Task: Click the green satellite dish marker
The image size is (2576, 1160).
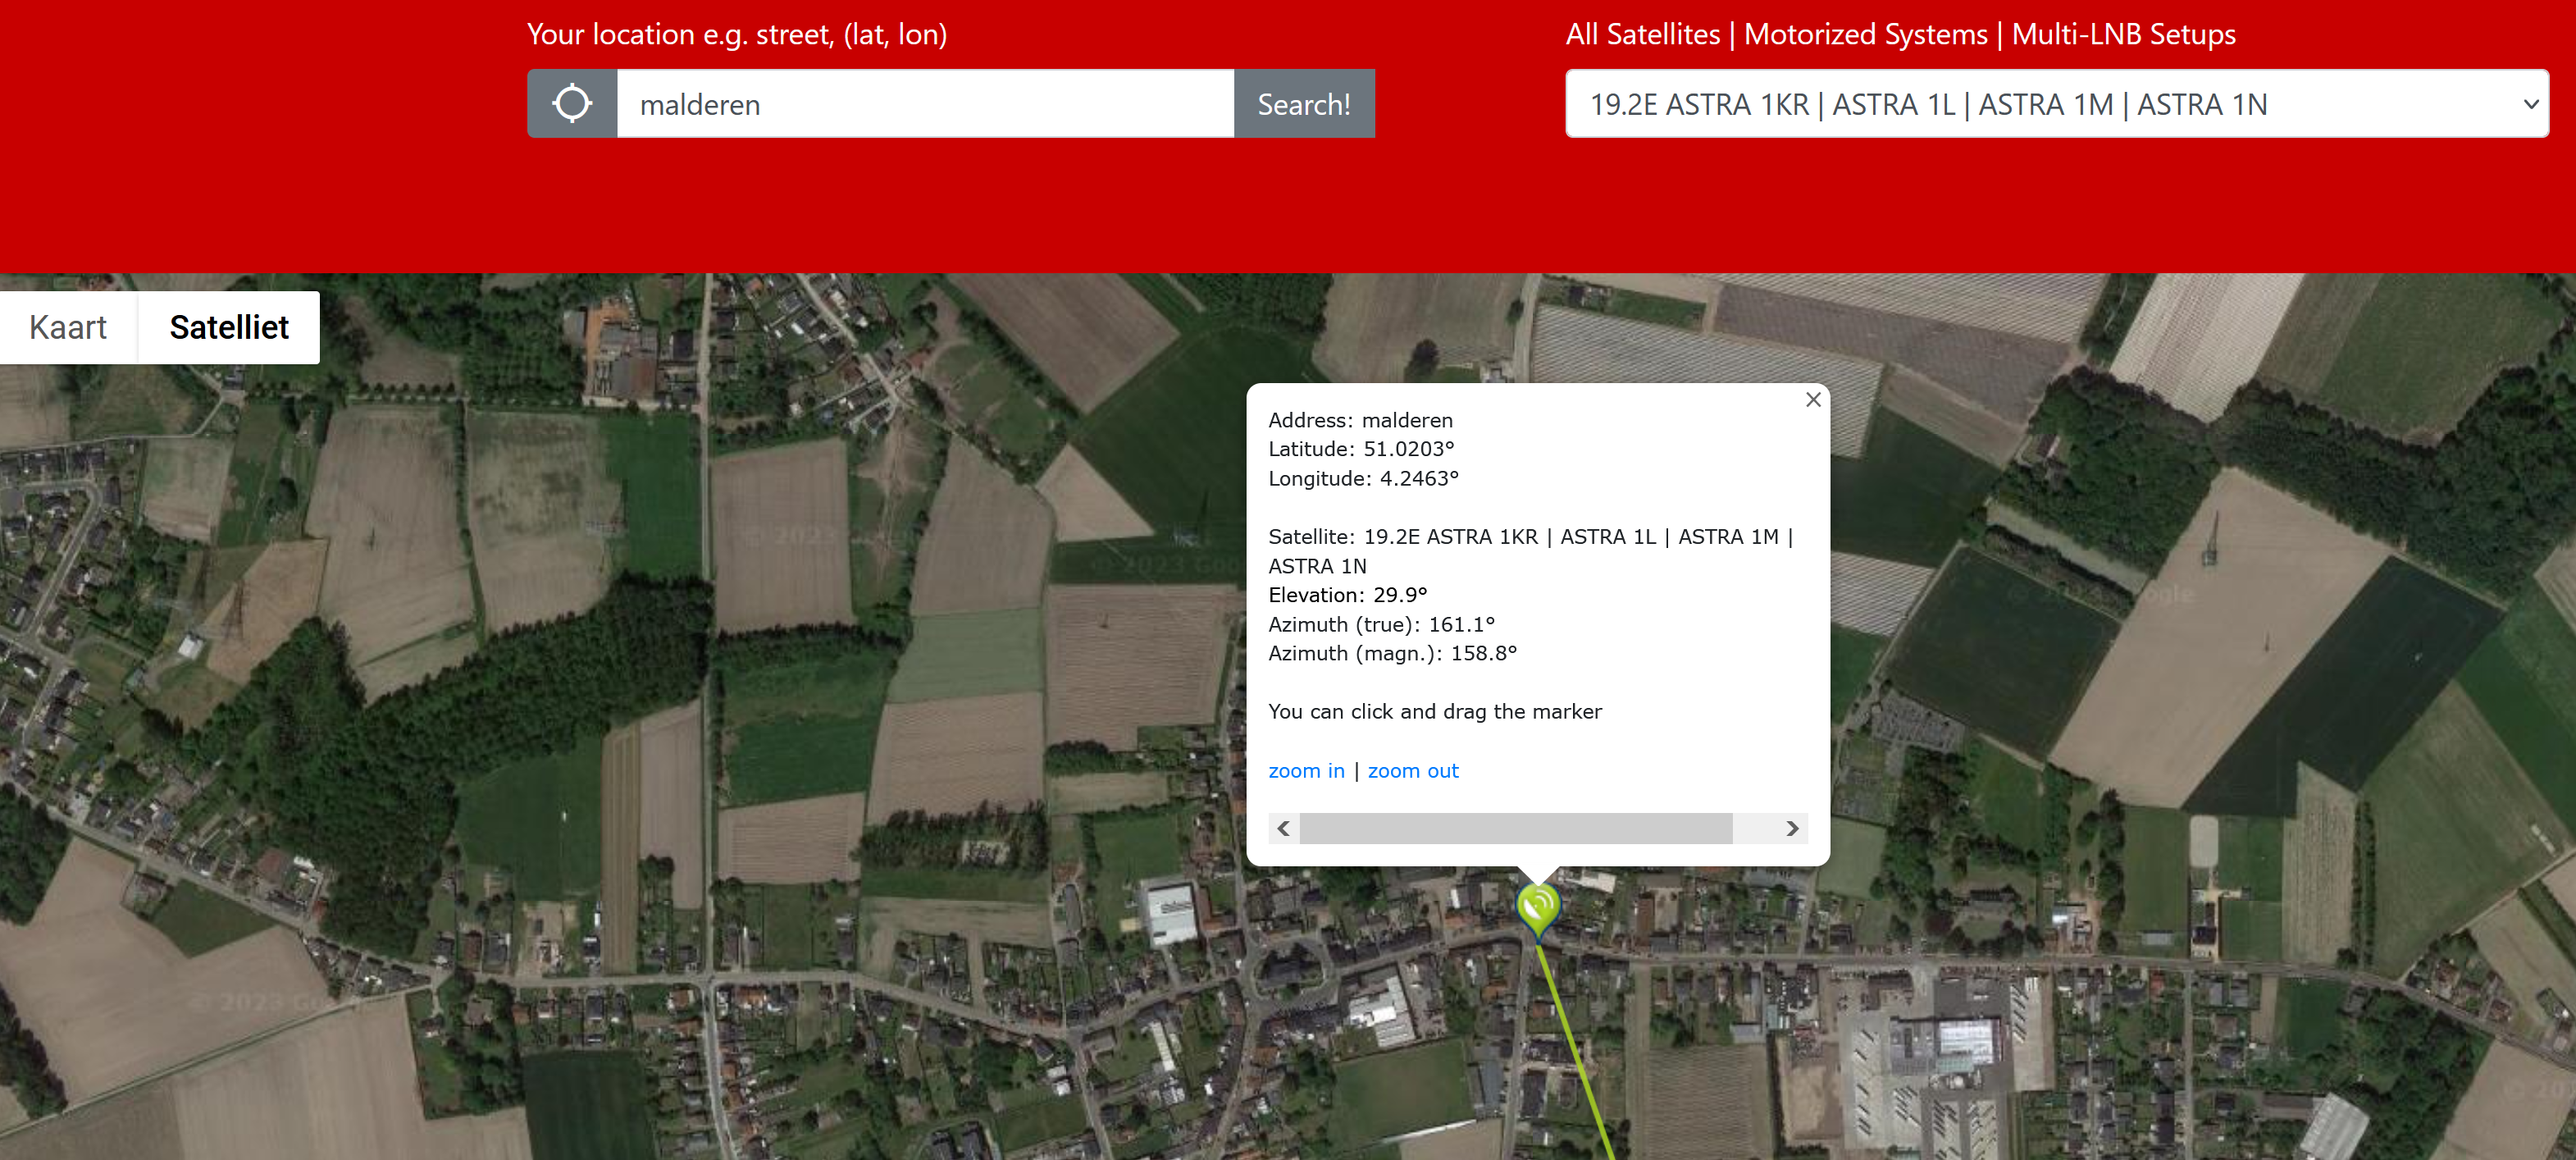Action: (1538, 910)
